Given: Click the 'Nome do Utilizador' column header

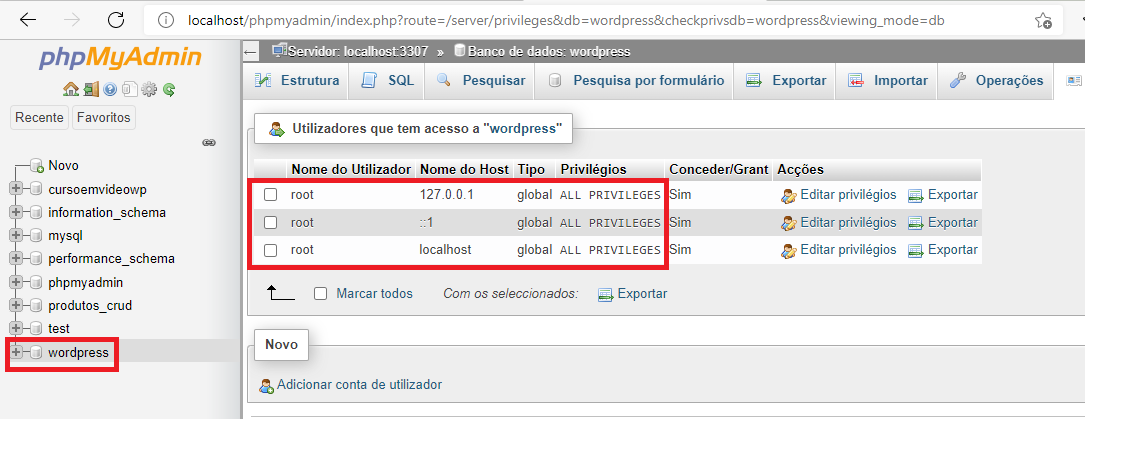Looking at the screenshot, I should click(x=351, y=169).
